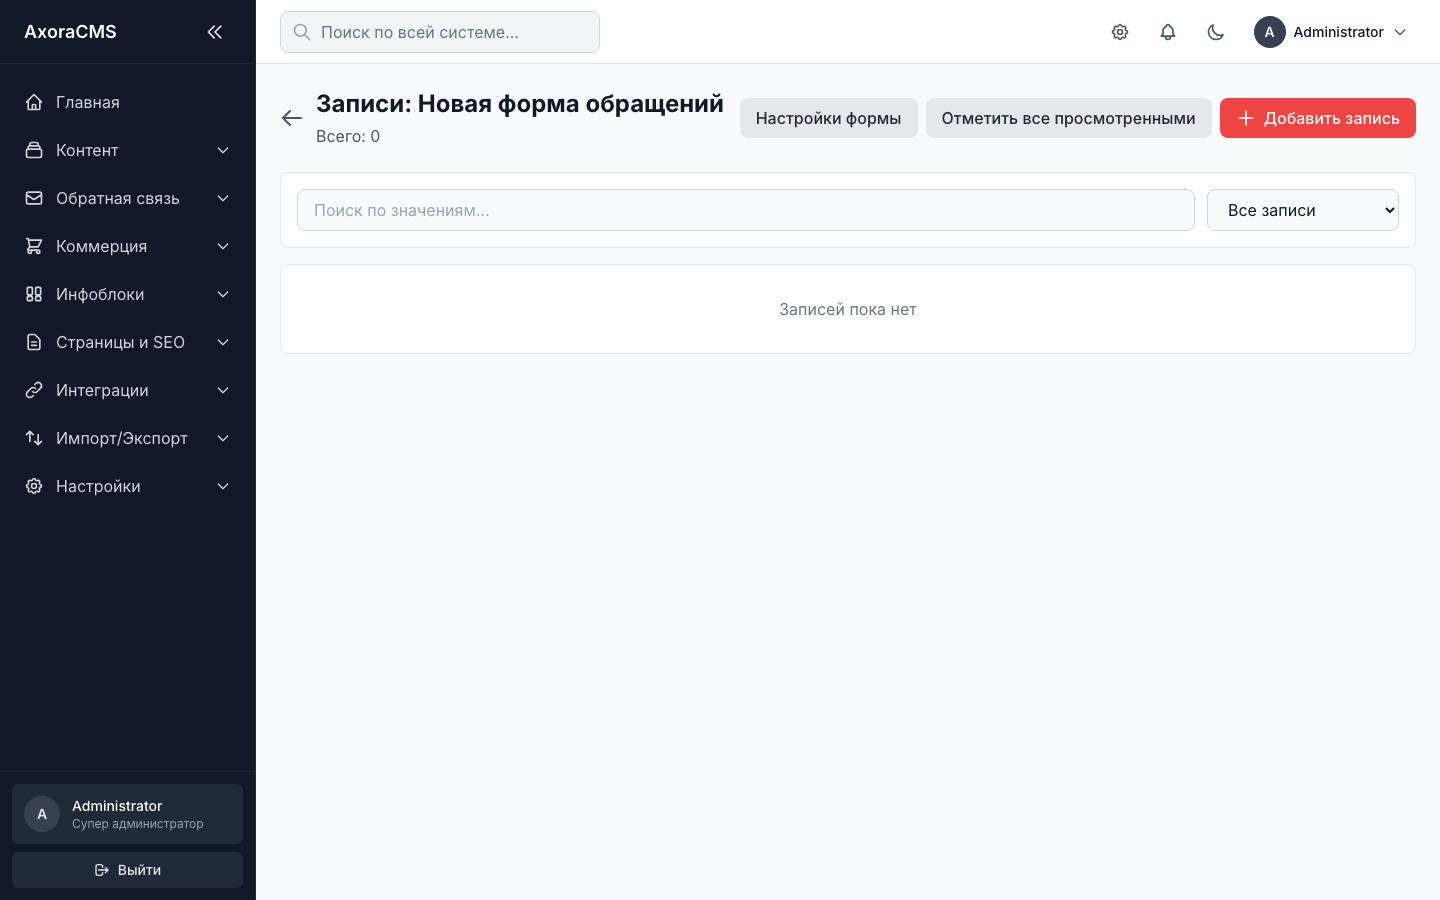
Task: Expand the Страницы и SEO chevron
Action: pos(223,342)
